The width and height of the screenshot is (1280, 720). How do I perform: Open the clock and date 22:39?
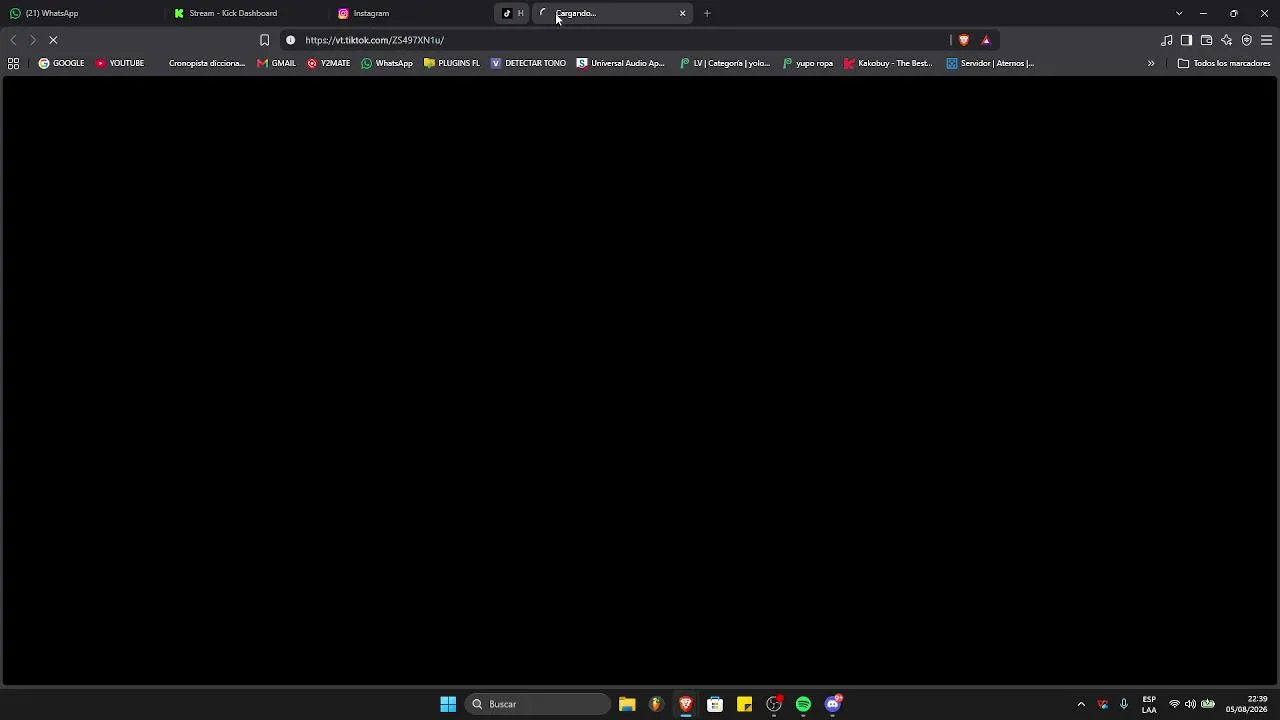click(x=1246, y=704)
